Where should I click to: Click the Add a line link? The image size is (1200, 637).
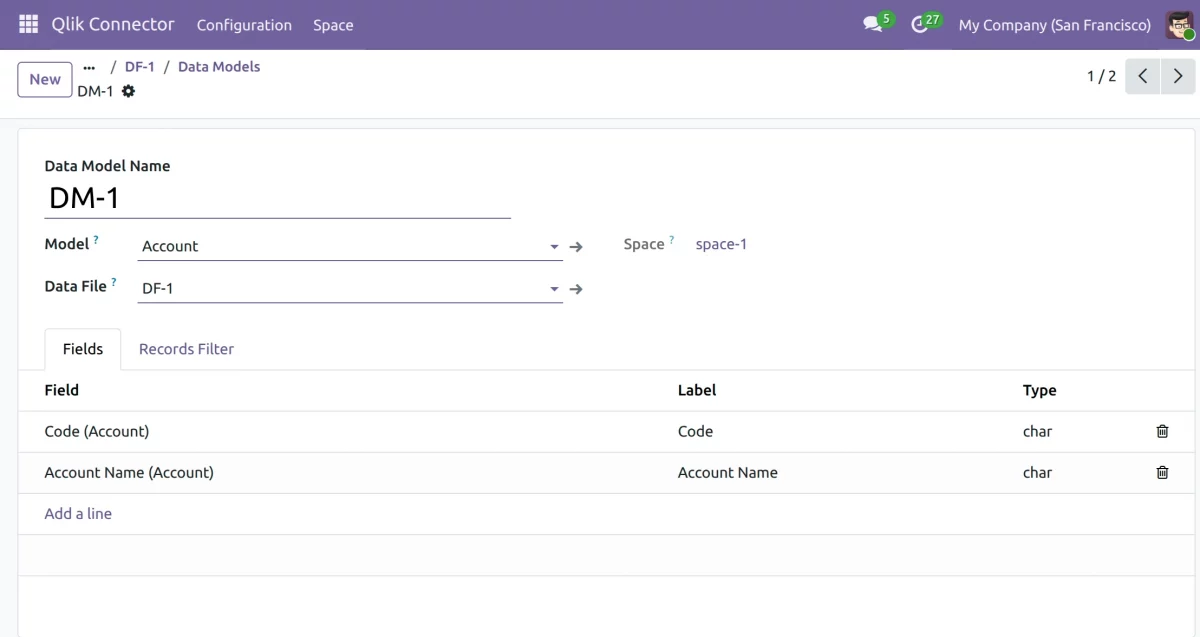[x=78, y=513]
